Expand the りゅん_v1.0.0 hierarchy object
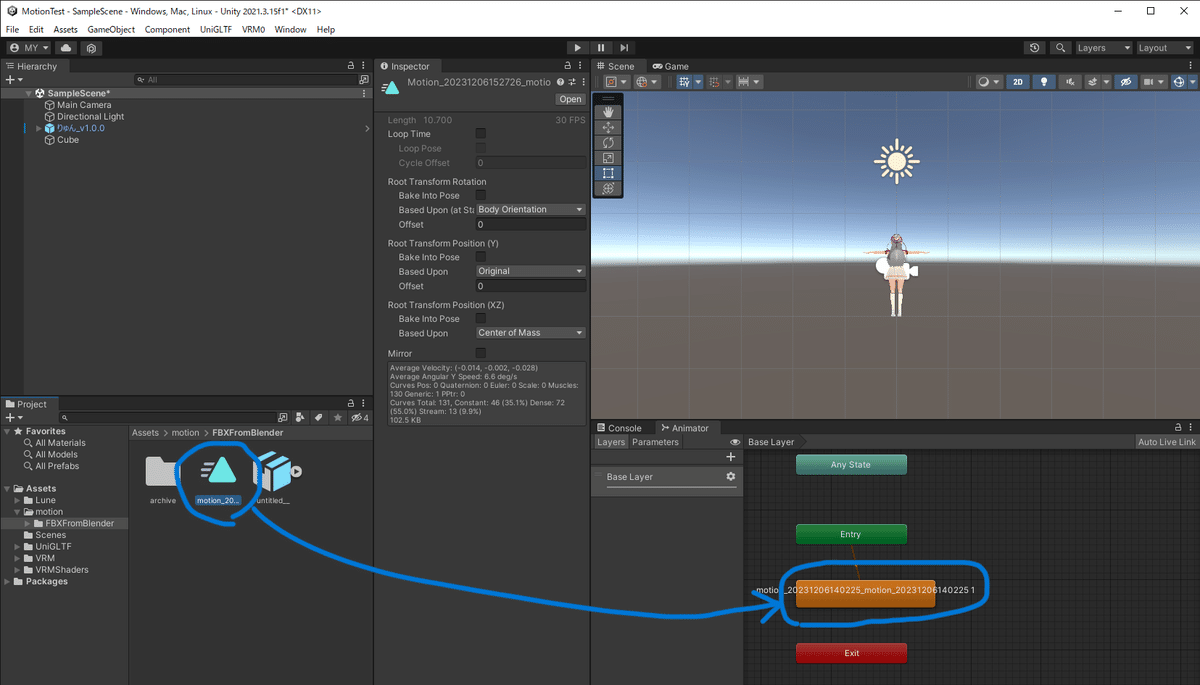The height and width of the screenshot is (685, 1200). click(x=39, y=128)
